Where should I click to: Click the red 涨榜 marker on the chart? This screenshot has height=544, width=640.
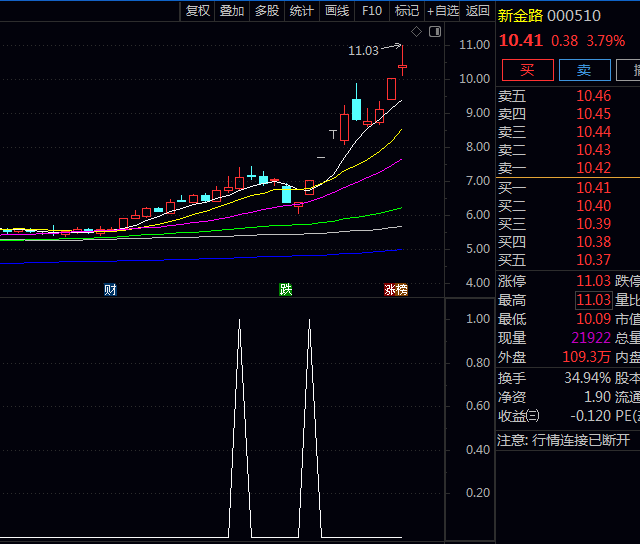coord(396,290)
